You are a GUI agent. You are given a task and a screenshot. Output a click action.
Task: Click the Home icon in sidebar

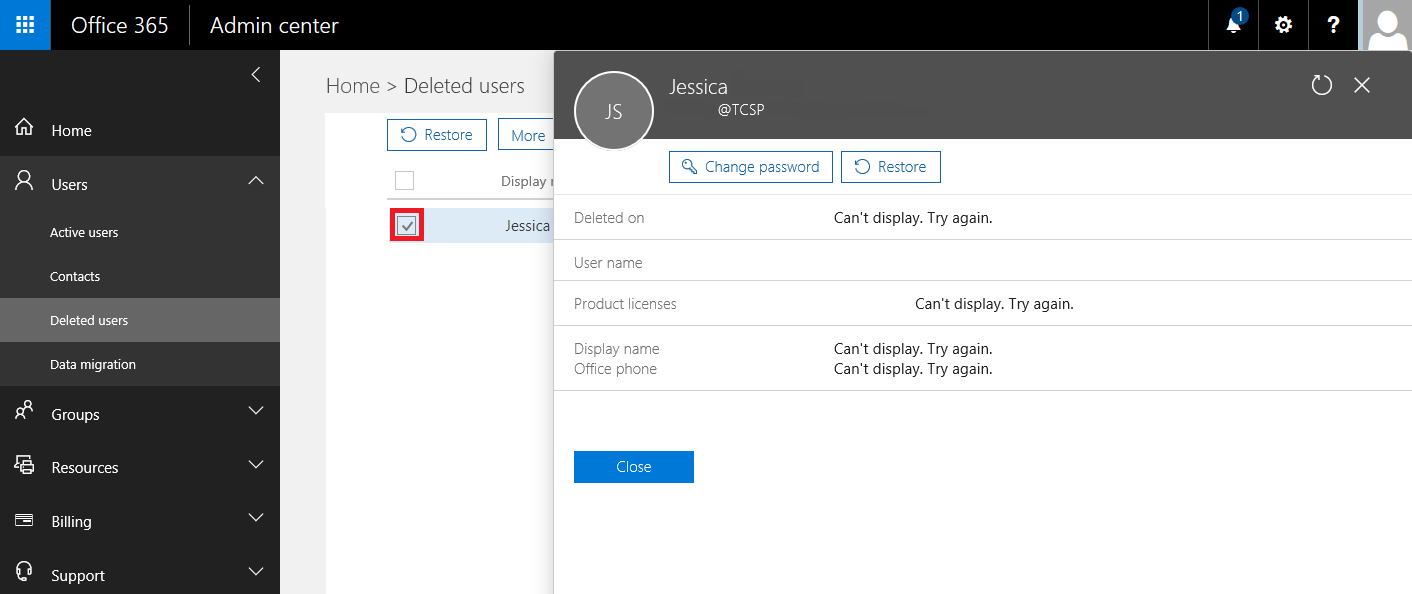(x=24, y=129)
